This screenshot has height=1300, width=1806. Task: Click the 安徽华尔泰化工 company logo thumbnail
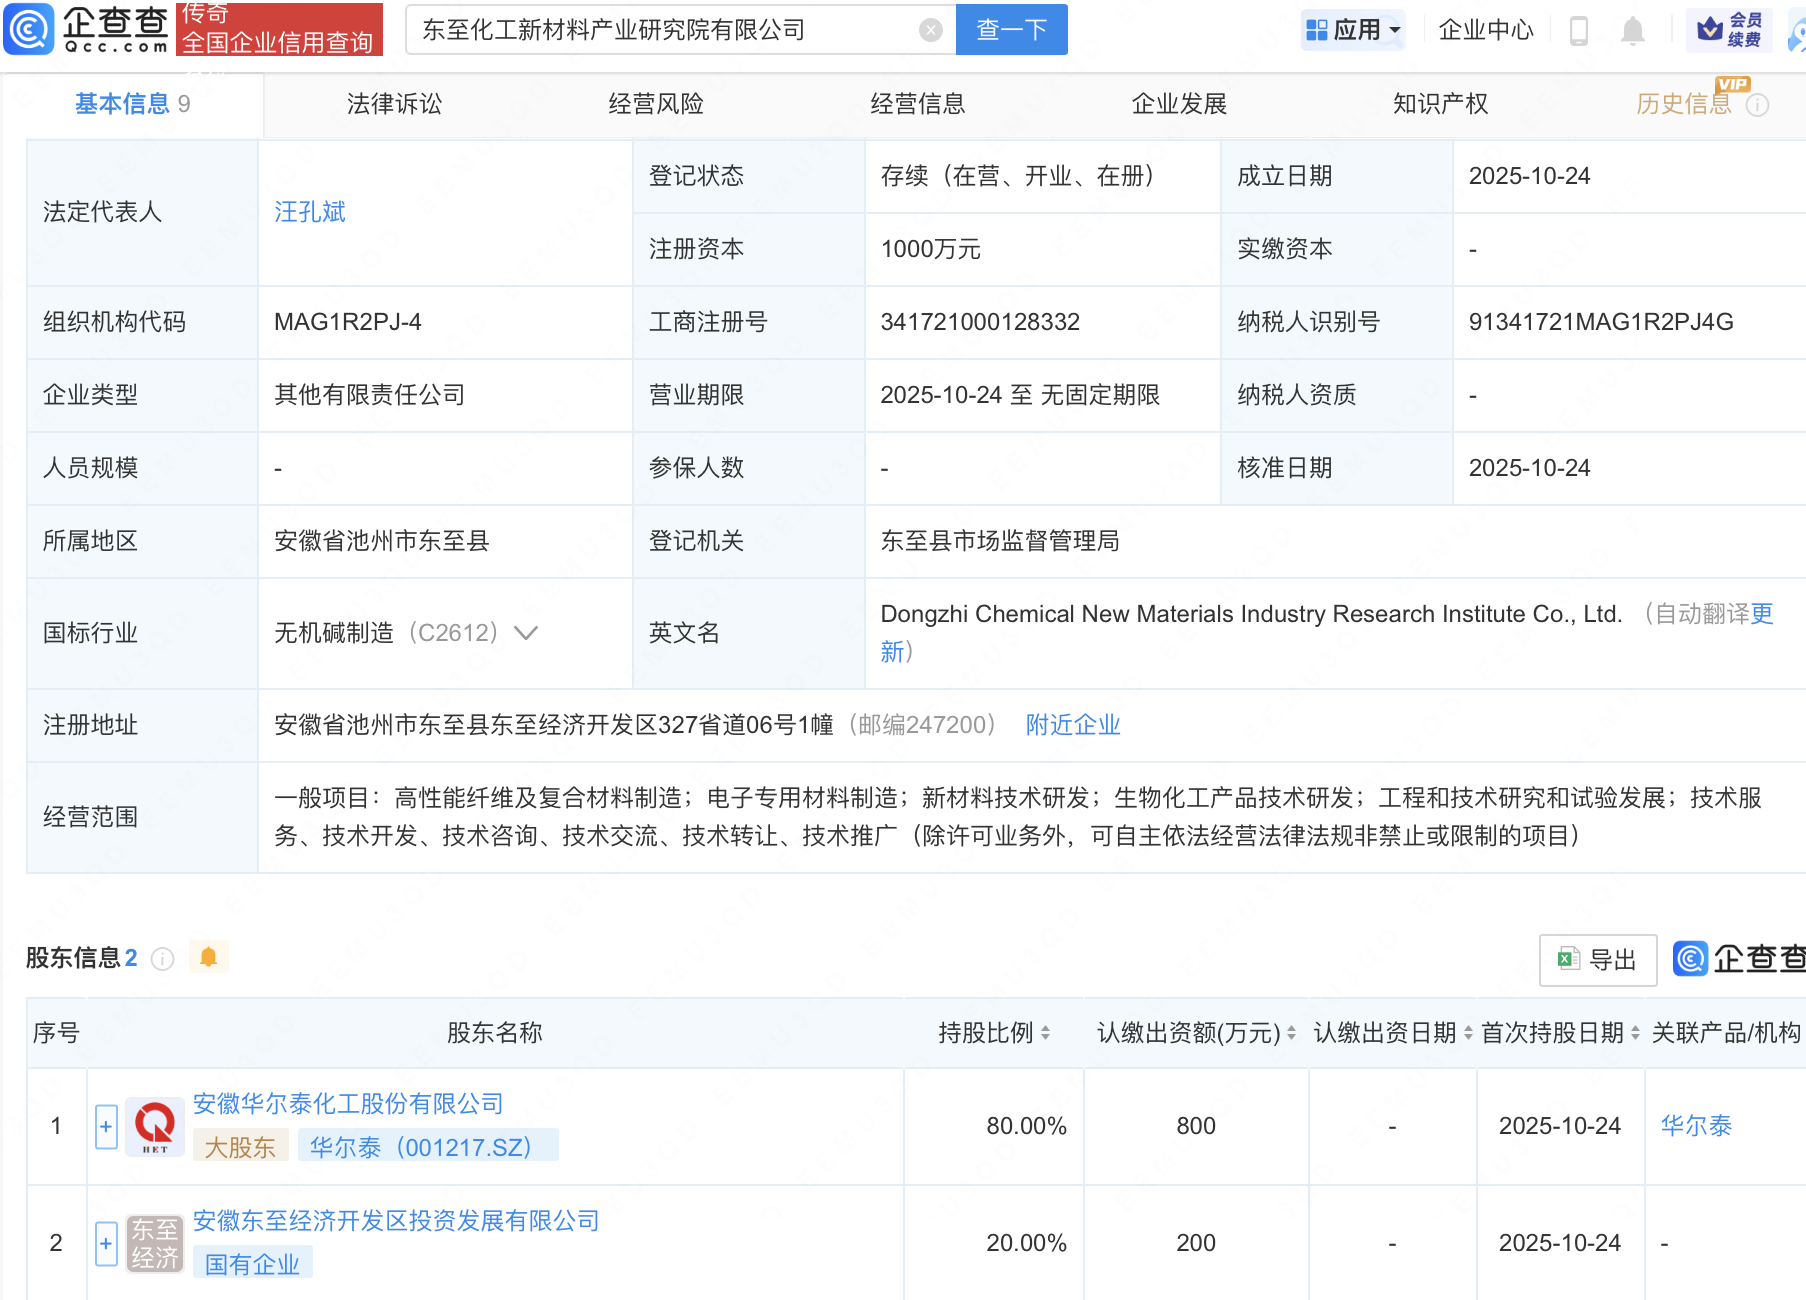click(155, 1127)
